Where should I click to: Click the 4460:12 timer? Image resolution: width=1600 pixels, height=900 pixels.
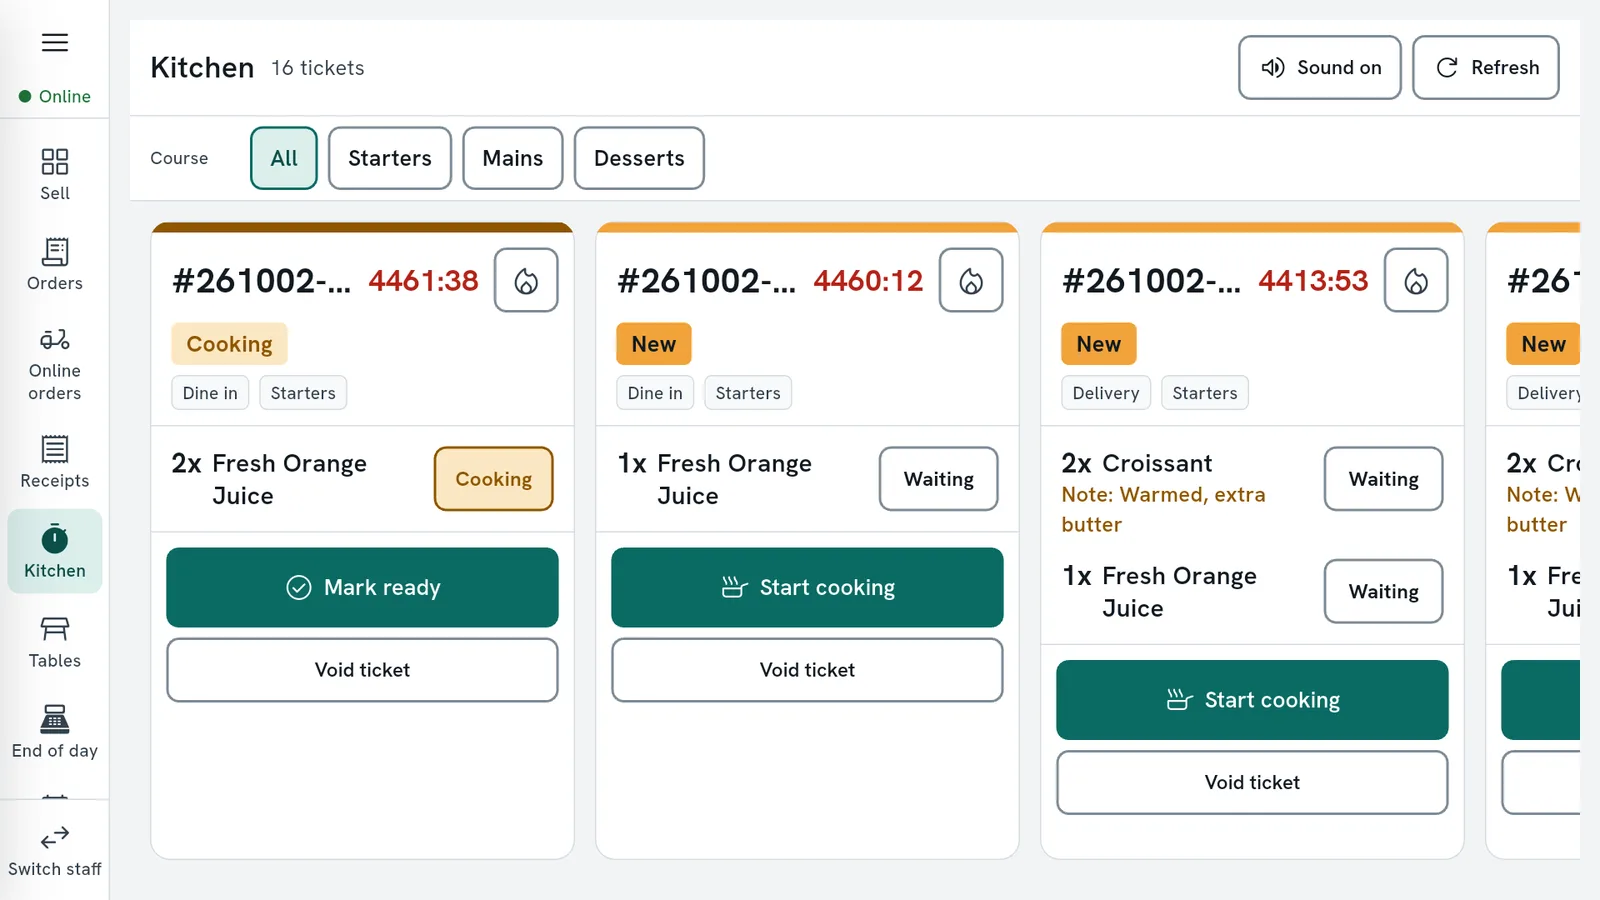869,281
